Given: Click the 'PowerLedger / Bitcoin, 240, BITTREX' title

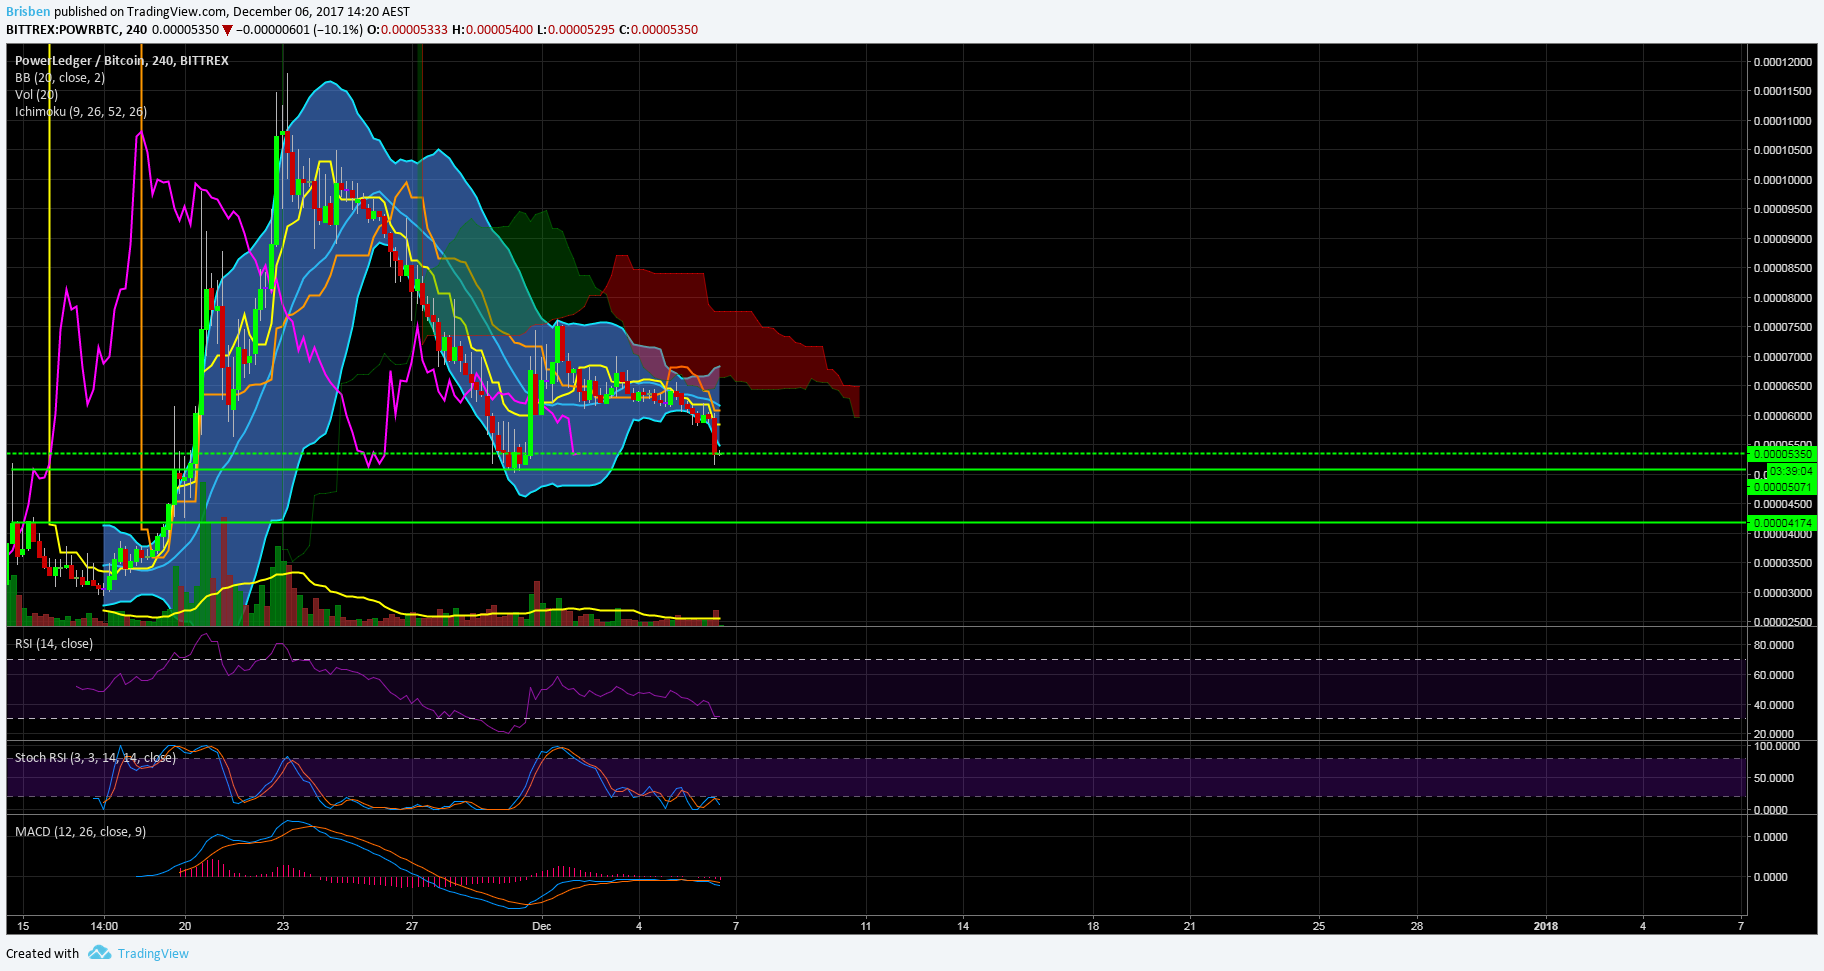Looking at the screenshot, I should click(x=122, y=61).
